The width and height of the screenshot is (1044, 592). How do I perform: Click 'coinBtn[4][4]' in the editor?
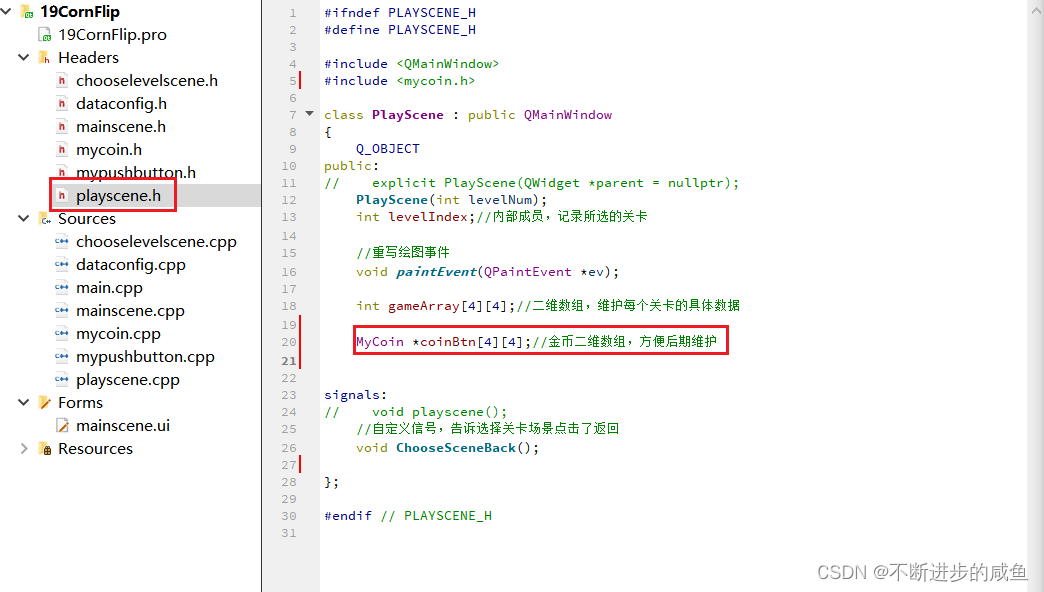tap(471, 342)
